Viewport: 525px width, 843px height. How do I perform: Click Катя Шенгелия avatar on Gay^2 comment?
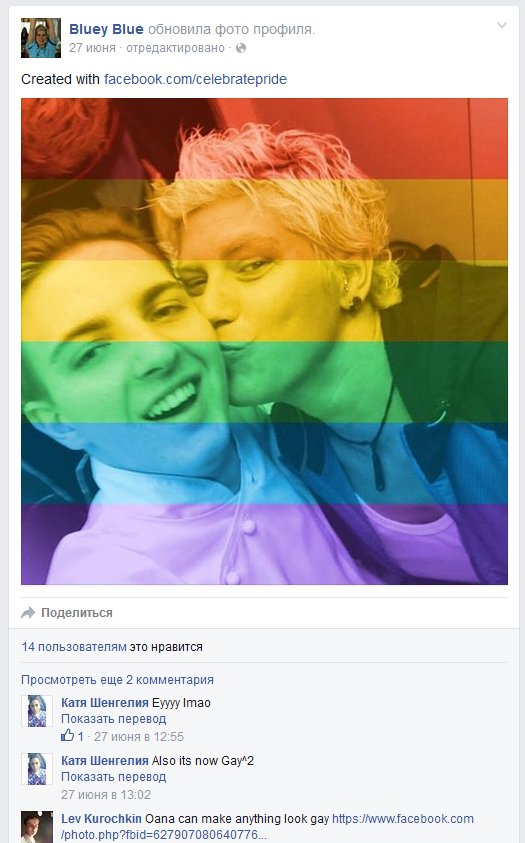[x=37, y=769]
